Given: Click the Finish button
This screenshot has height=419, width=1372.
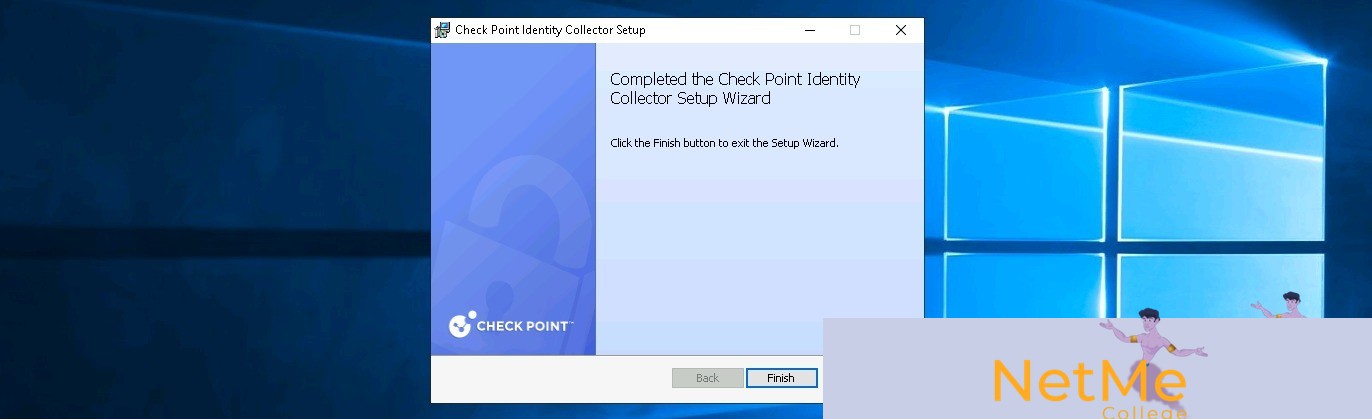Looking at the screenshot, I should tap(781, 378).
